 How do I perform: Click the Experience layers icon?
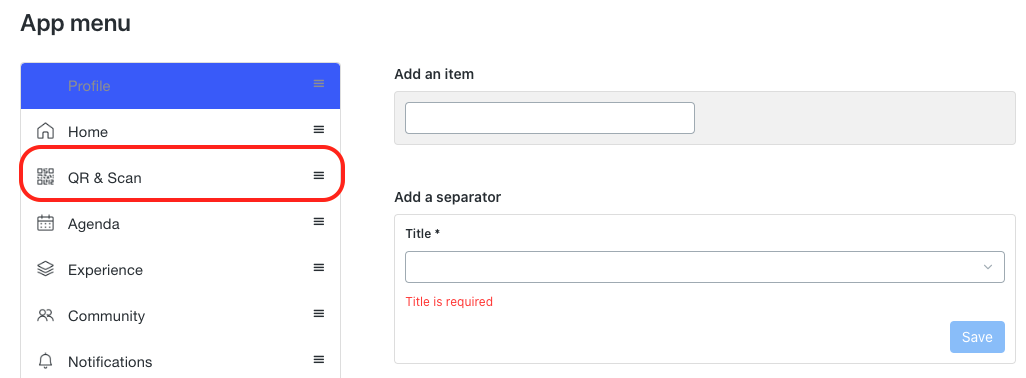[x=45, y=269]
